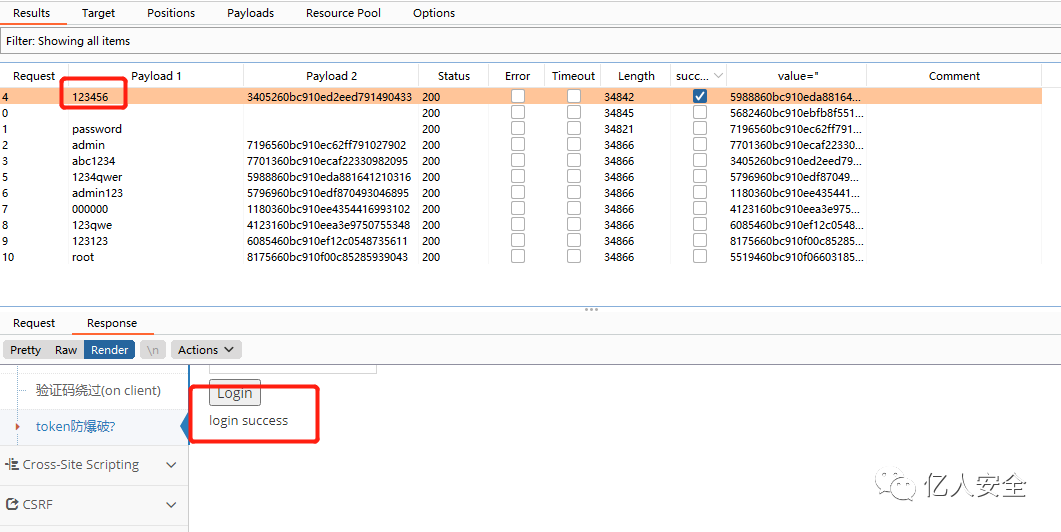This screenshot has height=532, width=1061.
Task: Toggle success checkbox in root row
Action: (700, 257)
